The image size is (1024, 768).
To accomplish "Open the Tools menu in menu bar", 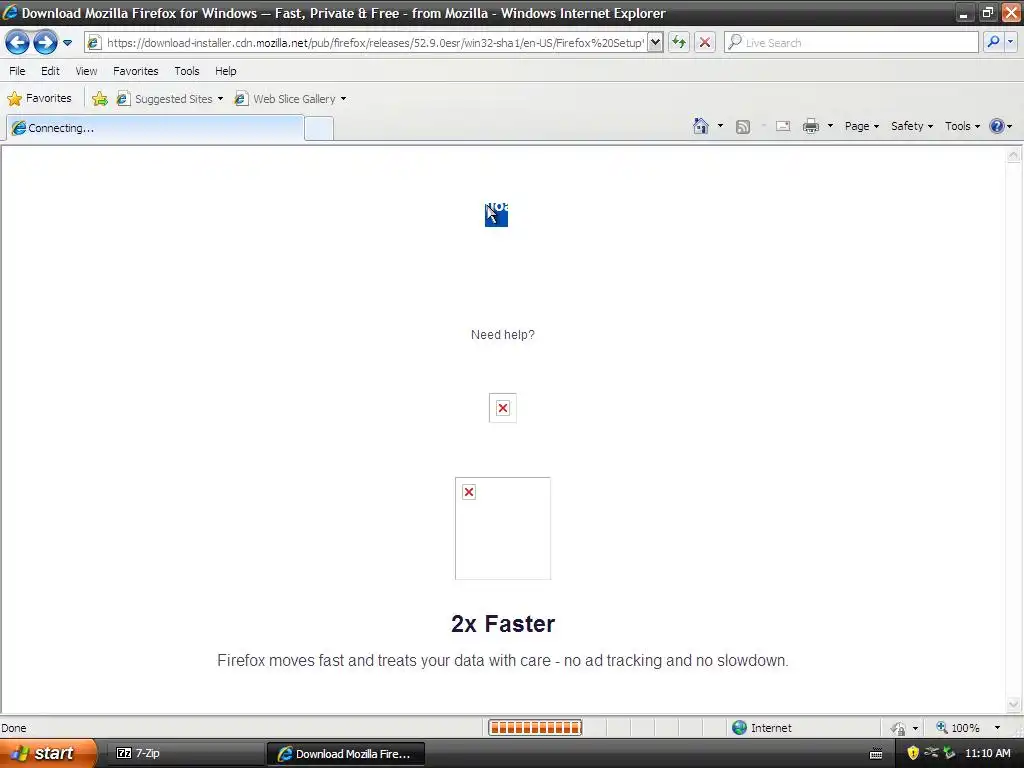I will [x=187, y=71].
